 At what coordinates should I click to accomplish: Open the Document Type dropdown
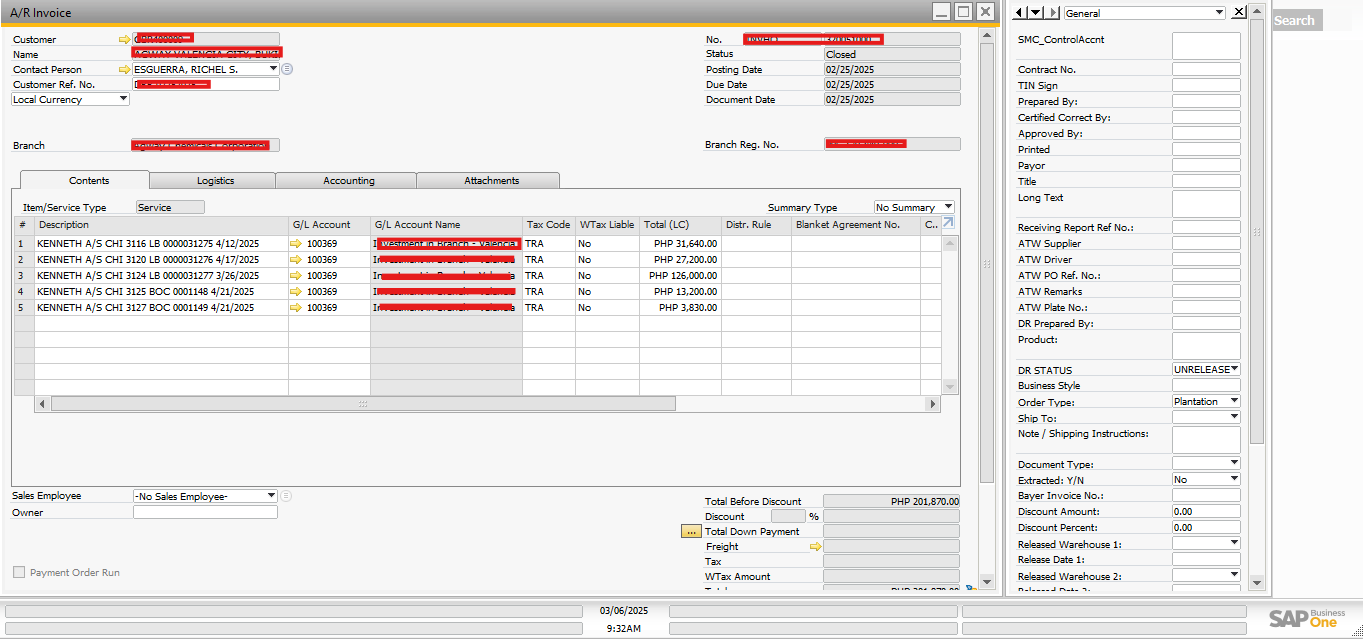tap(1235, 464)
